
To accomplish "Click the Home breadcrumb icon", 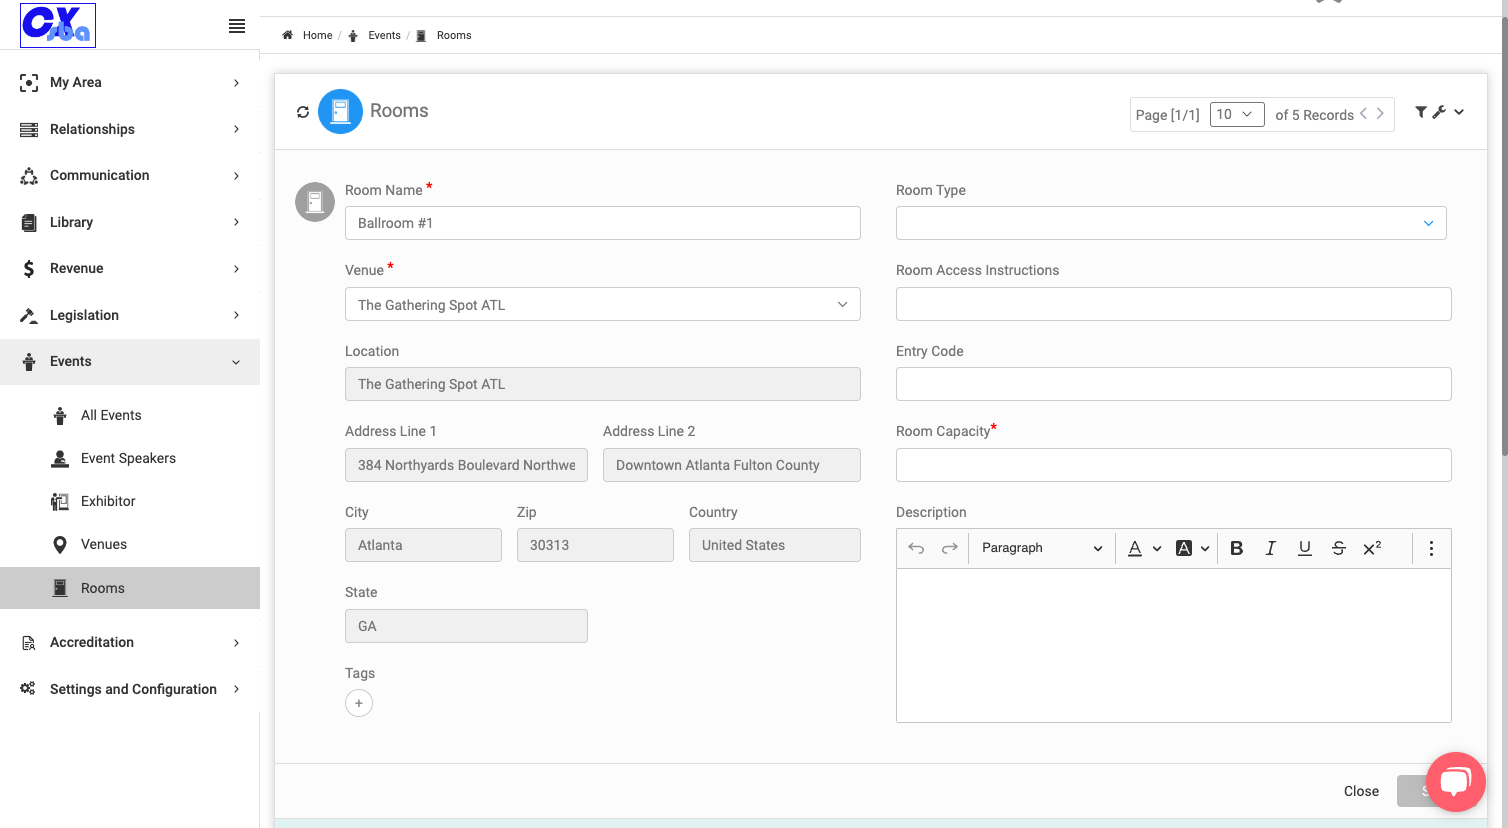I will (x=288, y=35).
